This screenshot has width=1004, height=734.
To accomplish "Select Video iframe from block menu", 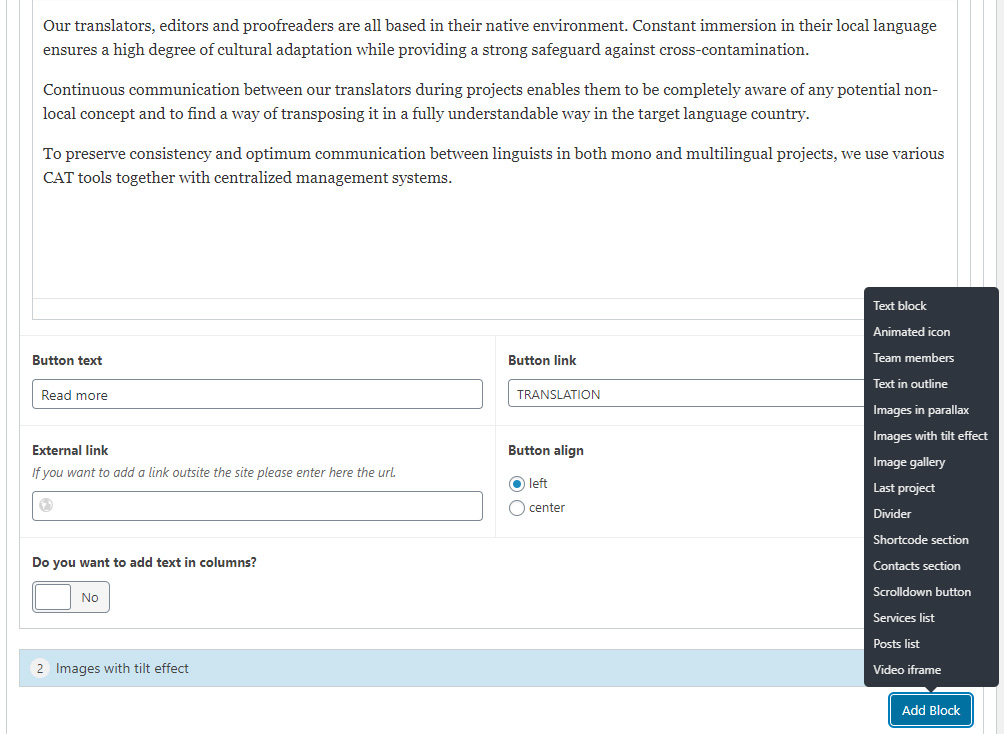I will click(906, 670).
